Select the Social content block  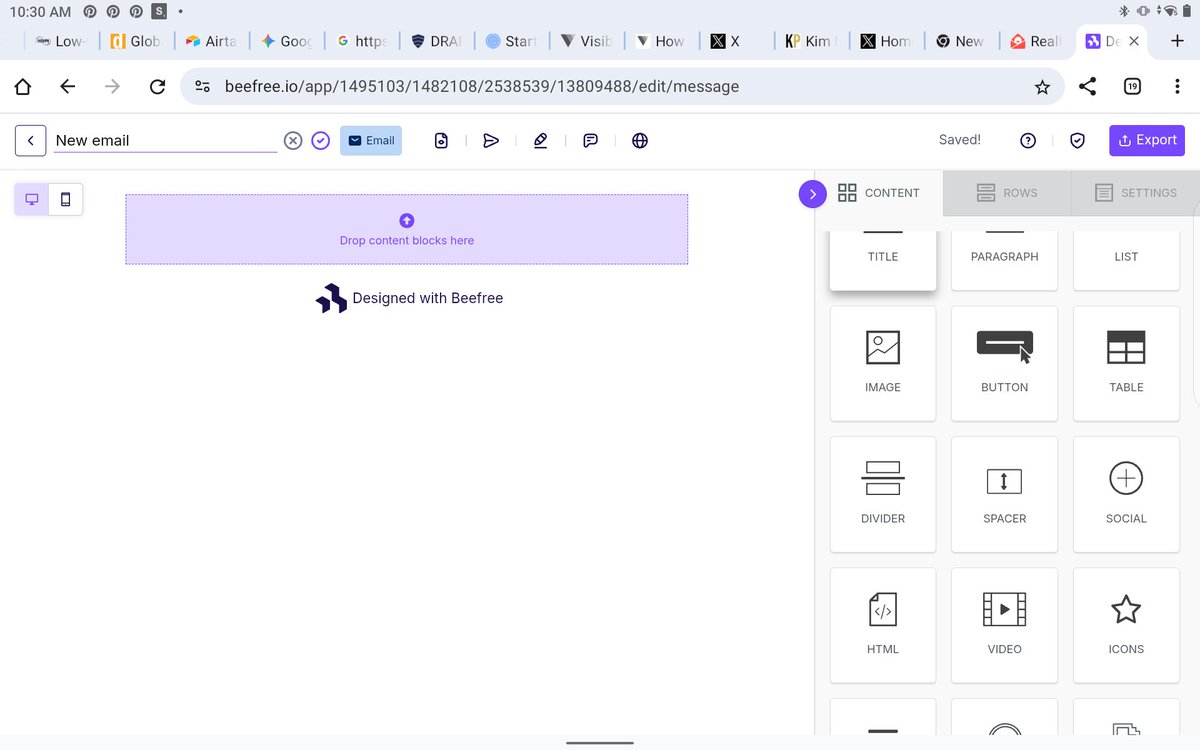[x=1126, y=494]
